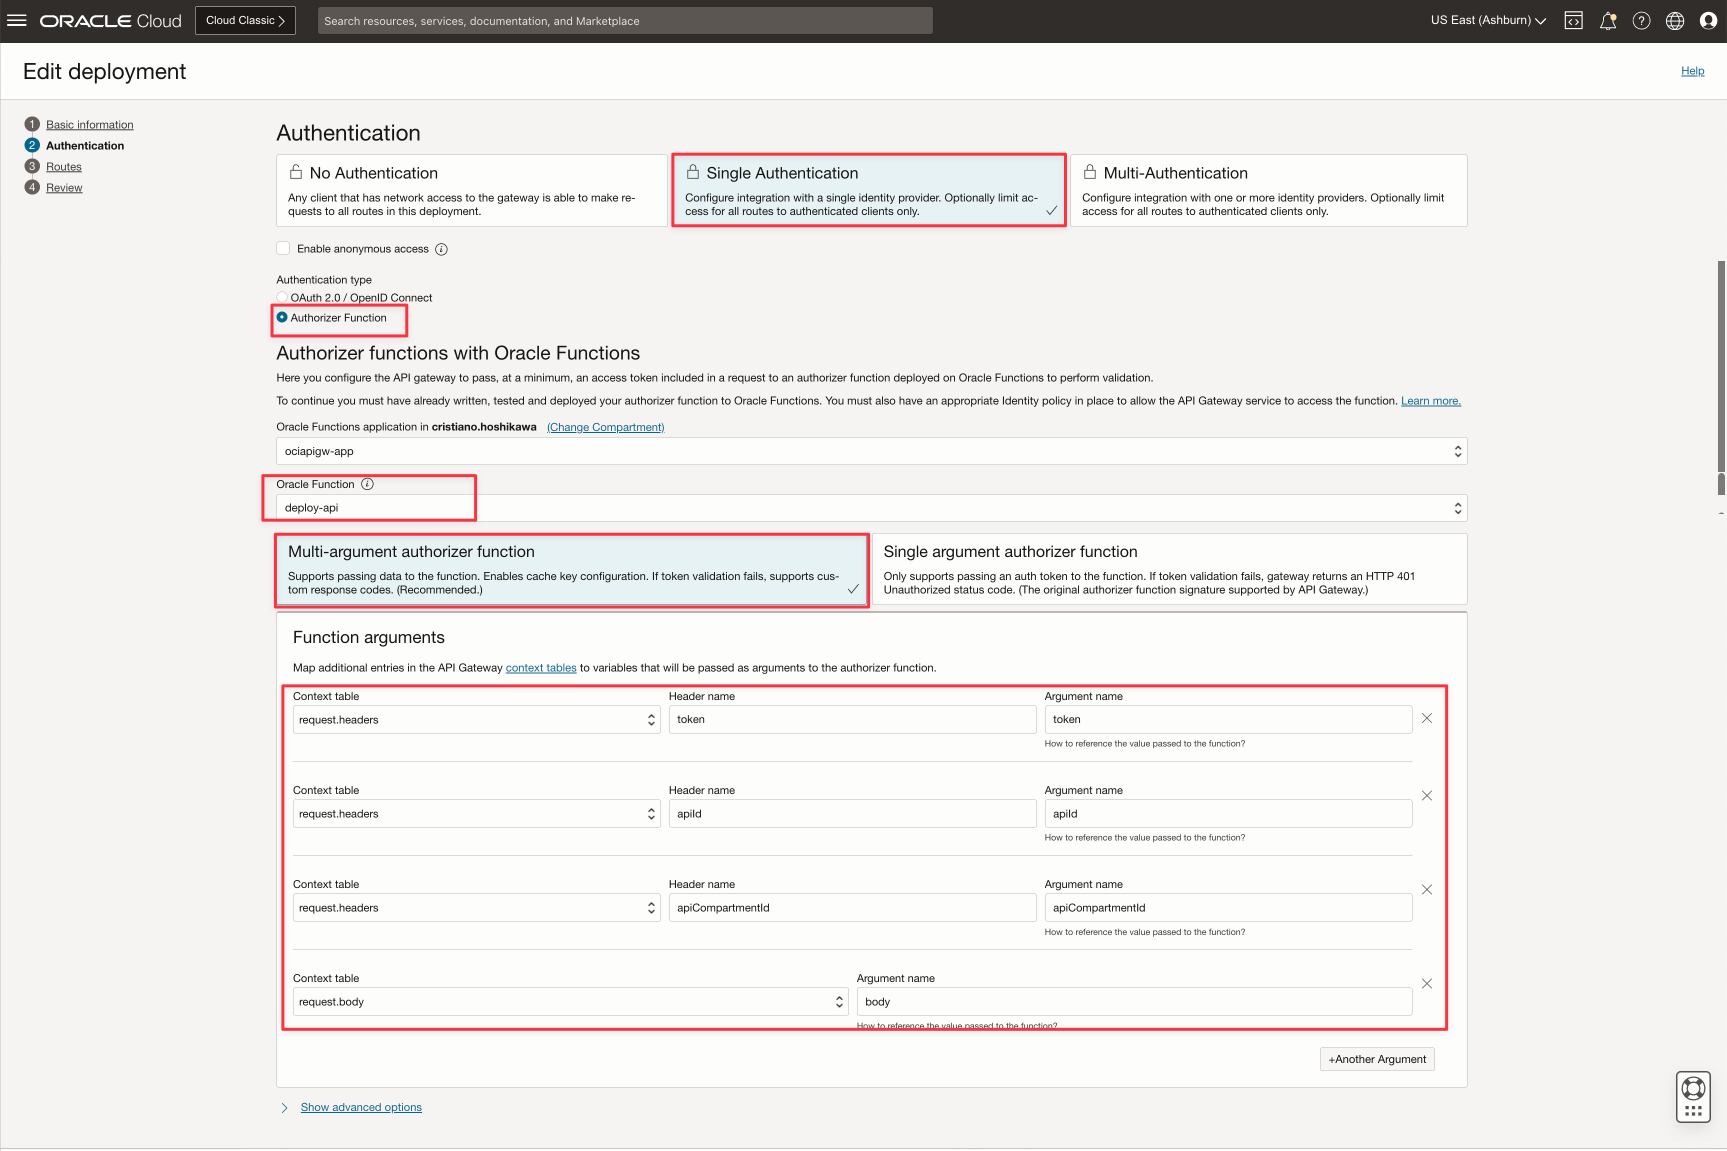Image resolution: width=1727 pixels, height=1151 pixels.
Task: Select the Authorizer Function radio button
Action: pos(282,317)
